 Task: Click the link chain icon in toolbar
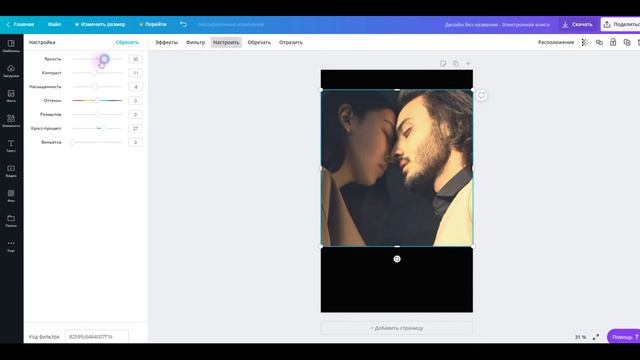(x=599, y=42)
